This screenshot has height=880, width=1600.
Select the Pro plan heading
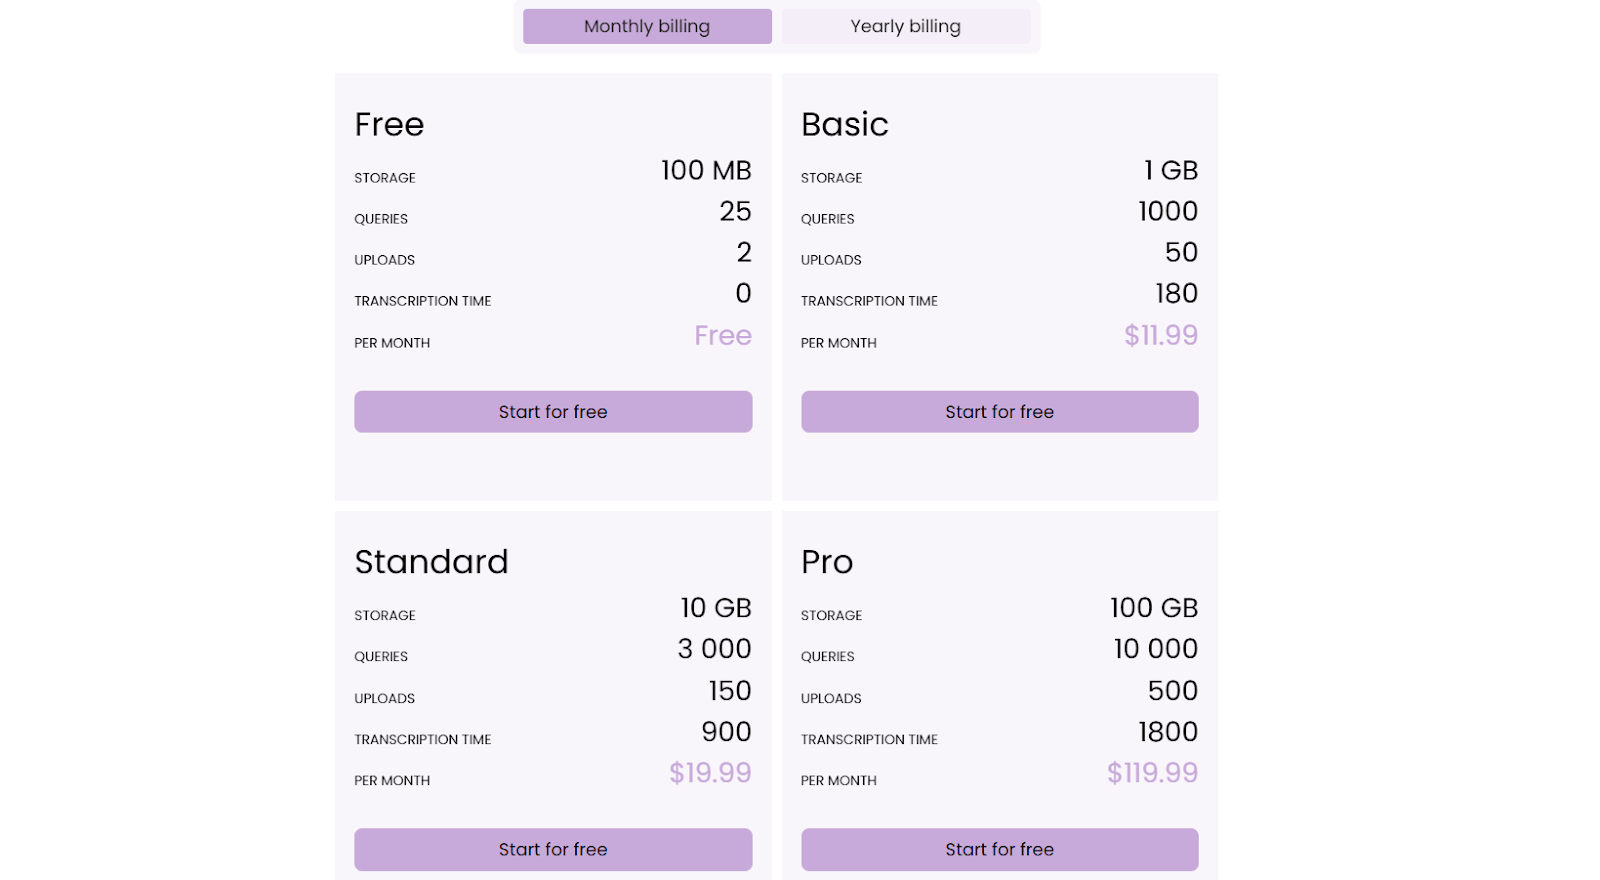point(827,562)
